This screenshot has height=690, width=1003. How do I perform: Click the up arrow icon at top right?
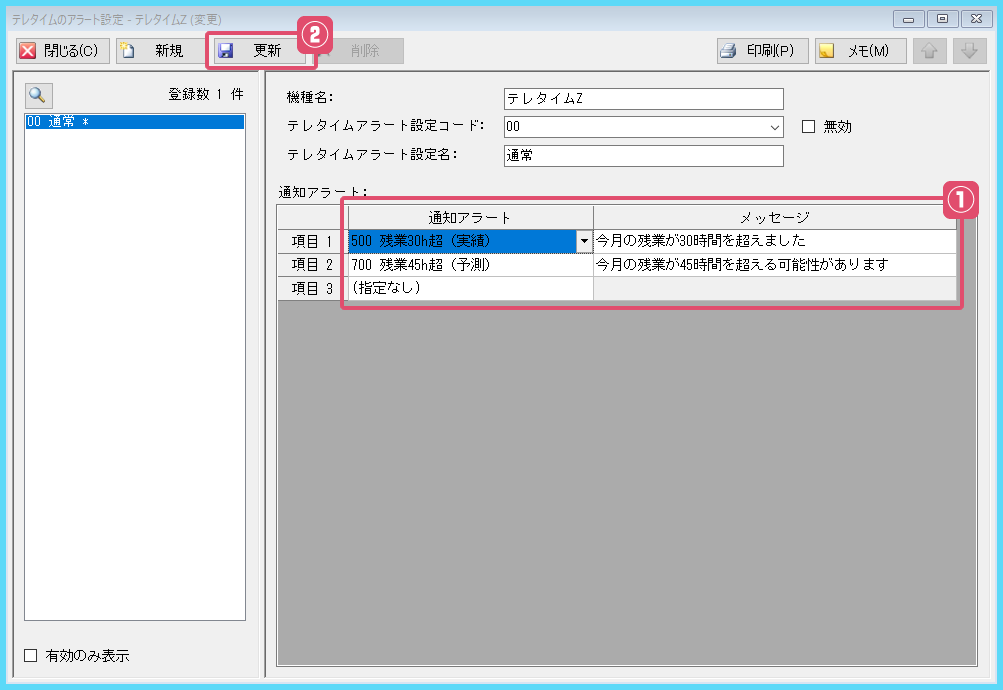point(929,50)
